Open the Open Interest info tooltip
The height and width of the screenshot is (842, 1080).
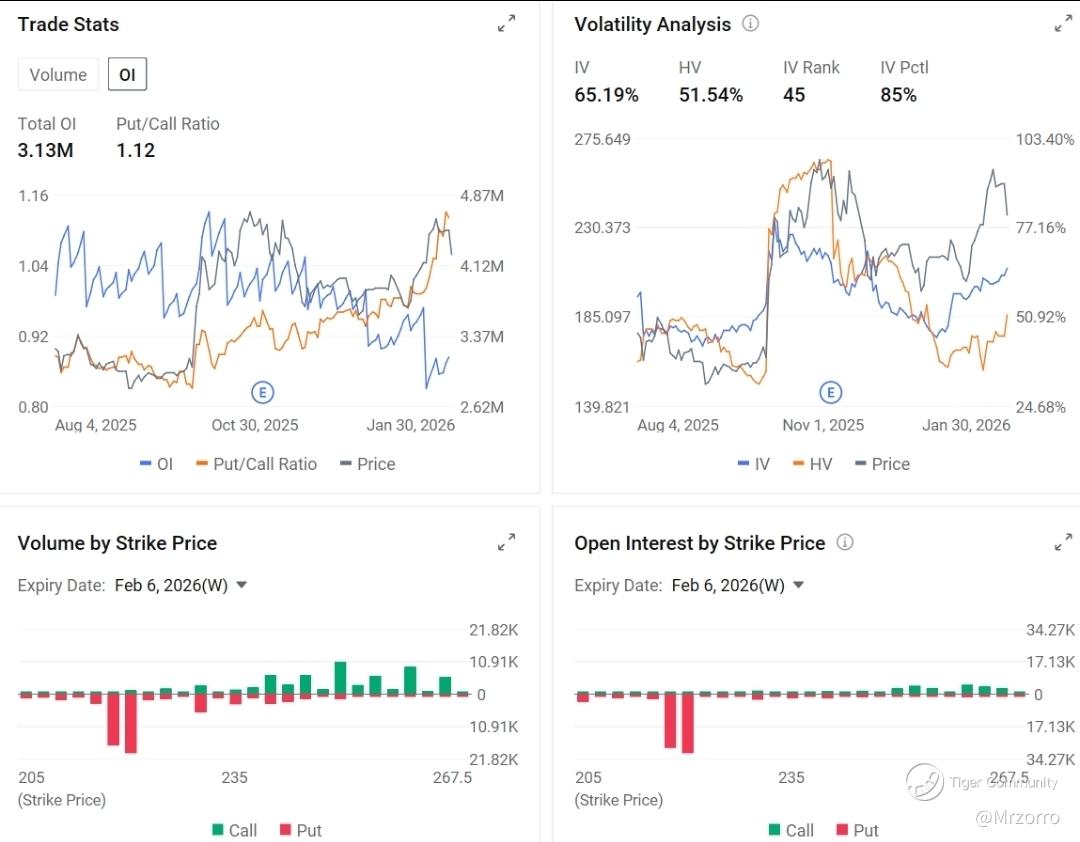point(845,542)
